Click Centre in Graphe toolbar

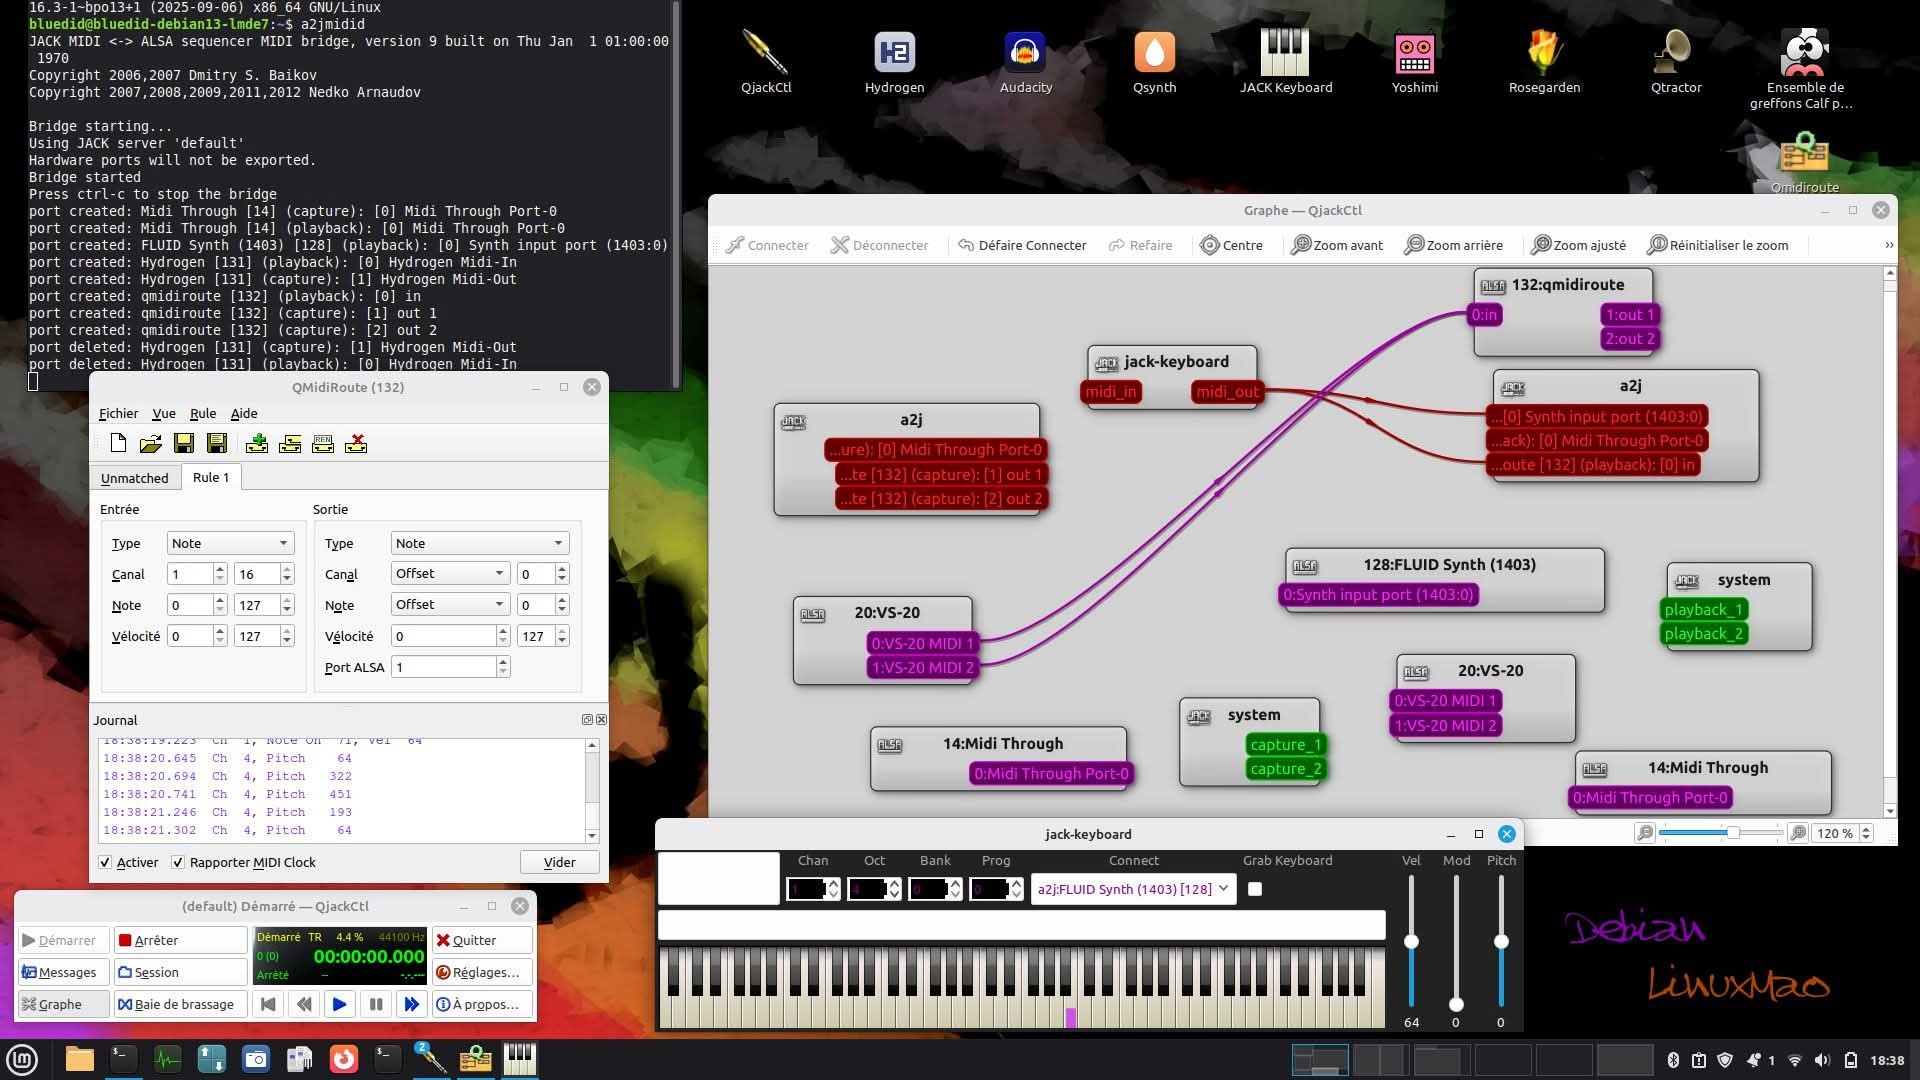click(1231, 245)
